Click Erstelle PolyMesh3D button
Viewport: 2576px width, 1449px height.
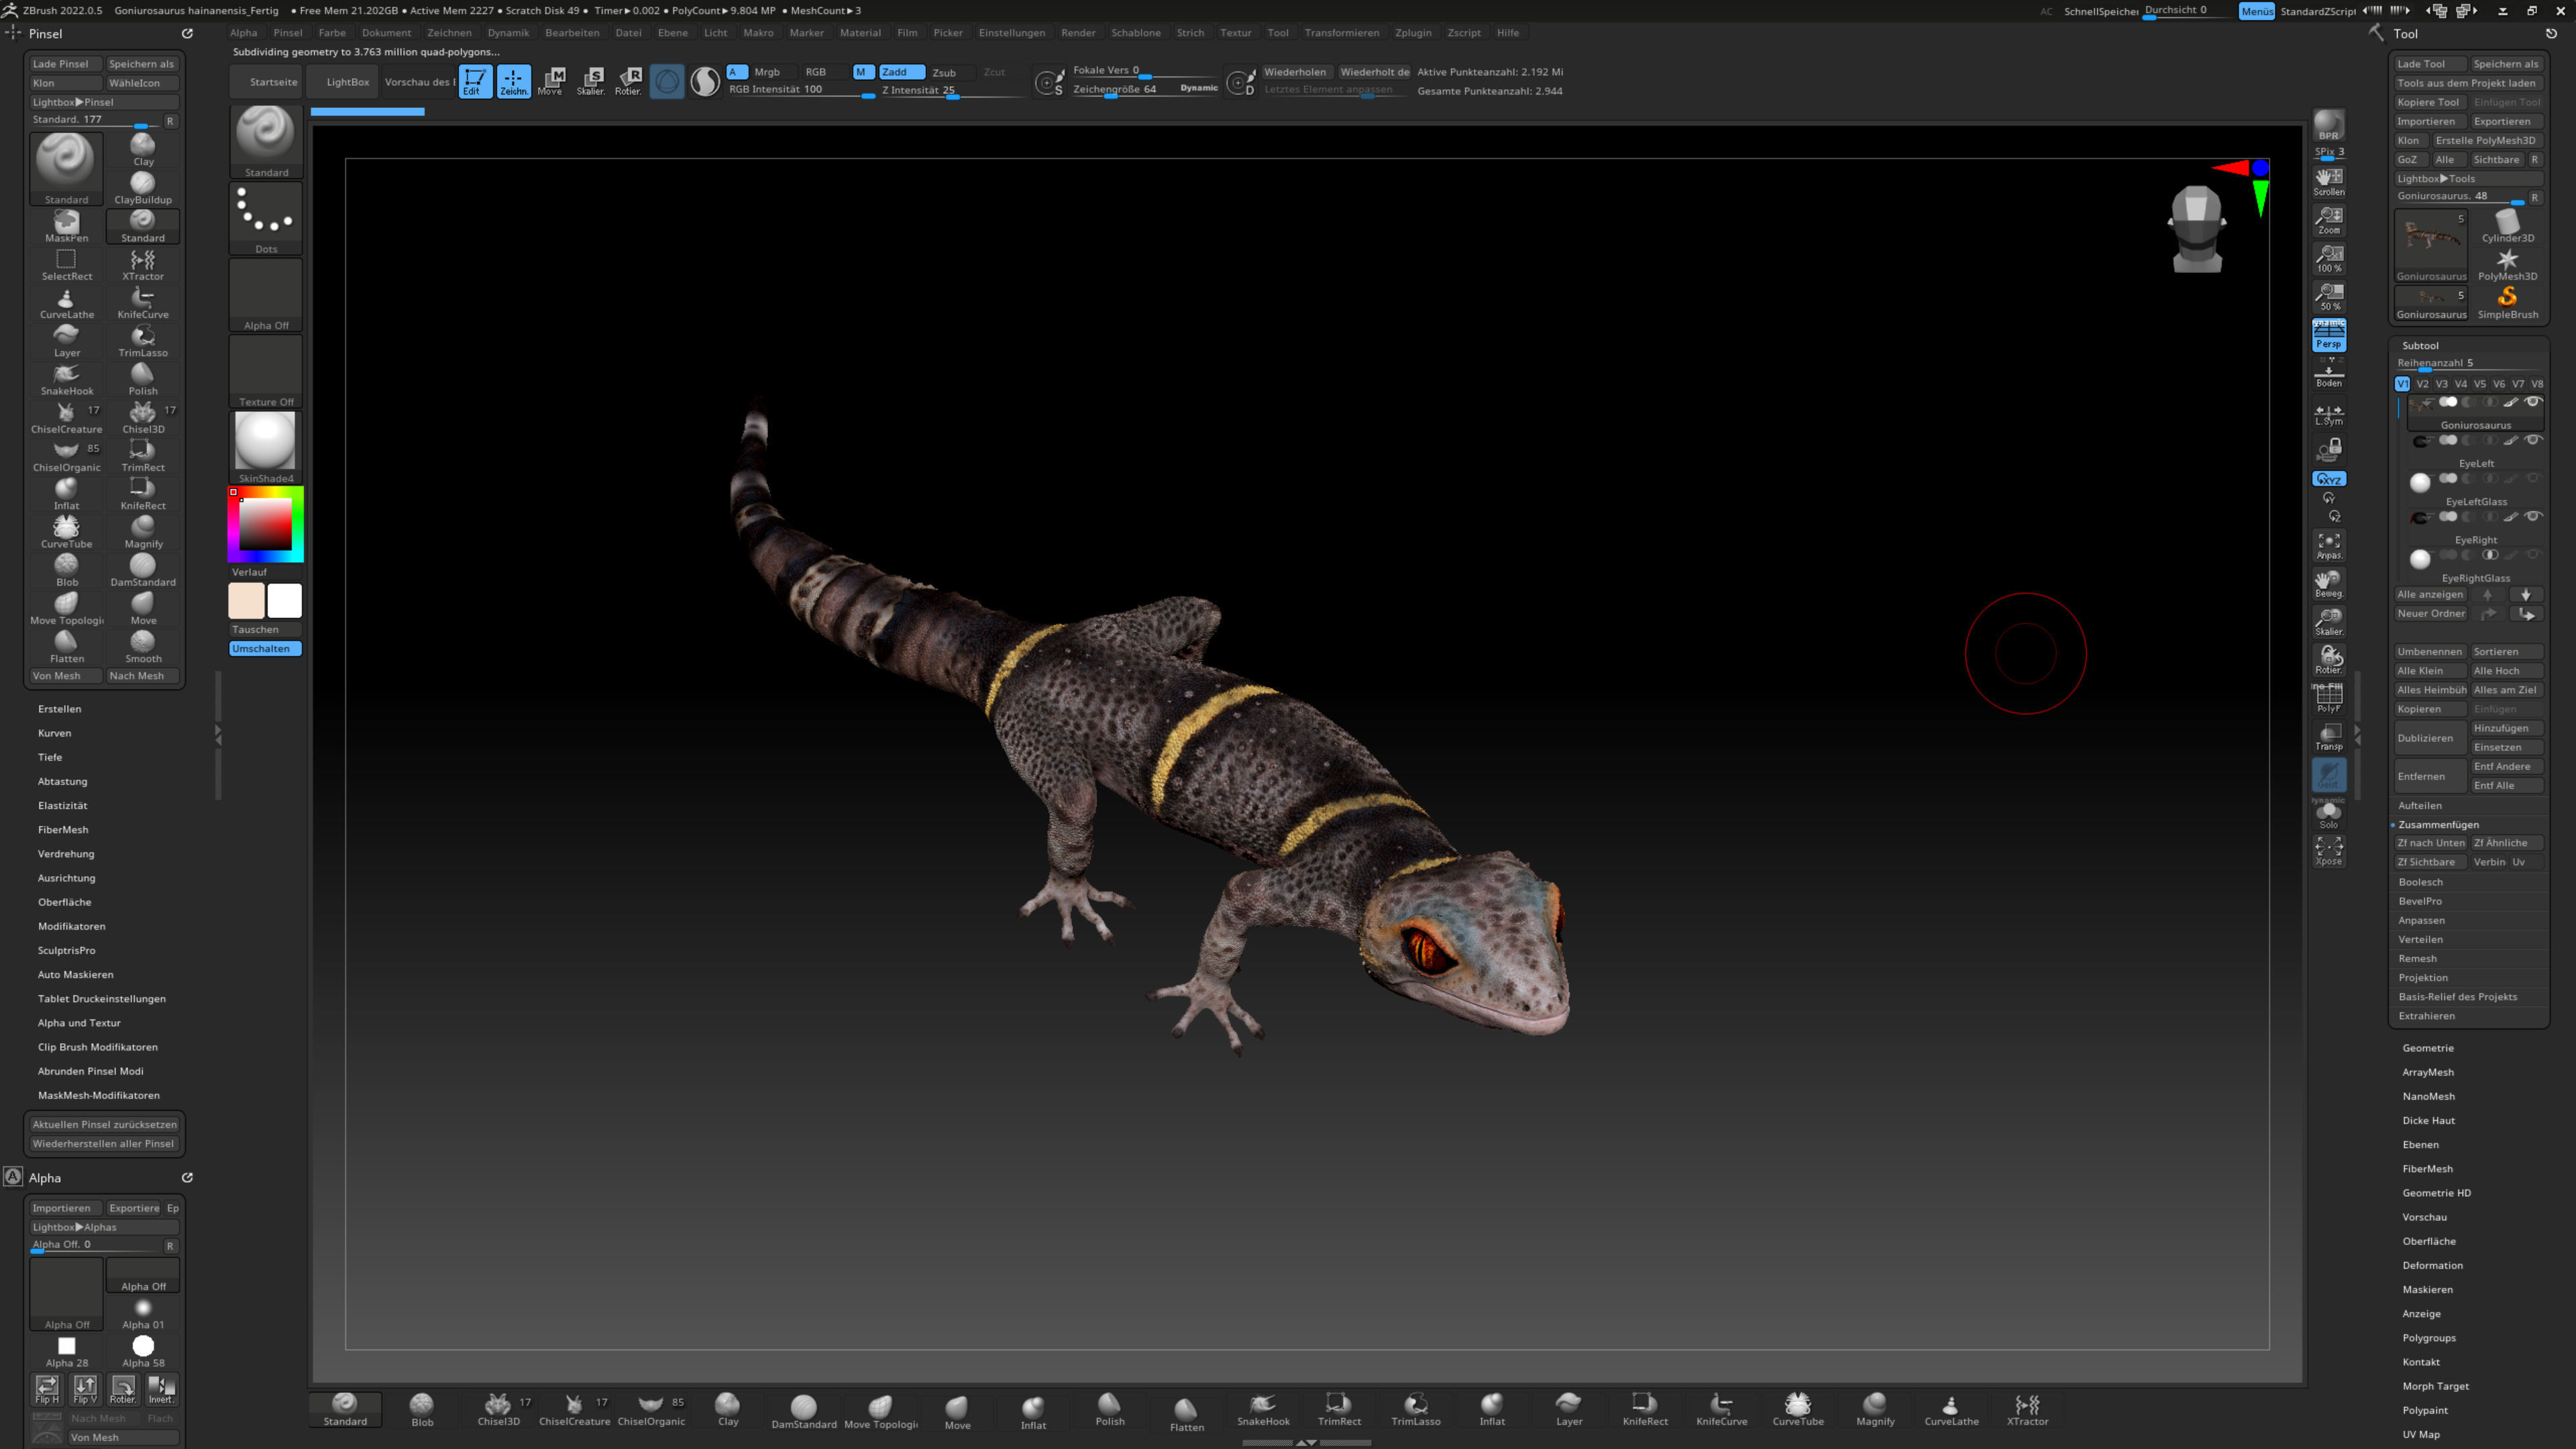coord(2486,140)
